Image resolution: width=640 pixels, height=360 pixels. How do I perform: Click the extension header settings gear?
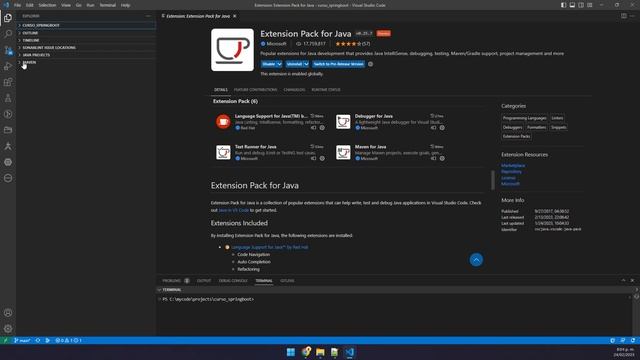click(x=370, y=64)
